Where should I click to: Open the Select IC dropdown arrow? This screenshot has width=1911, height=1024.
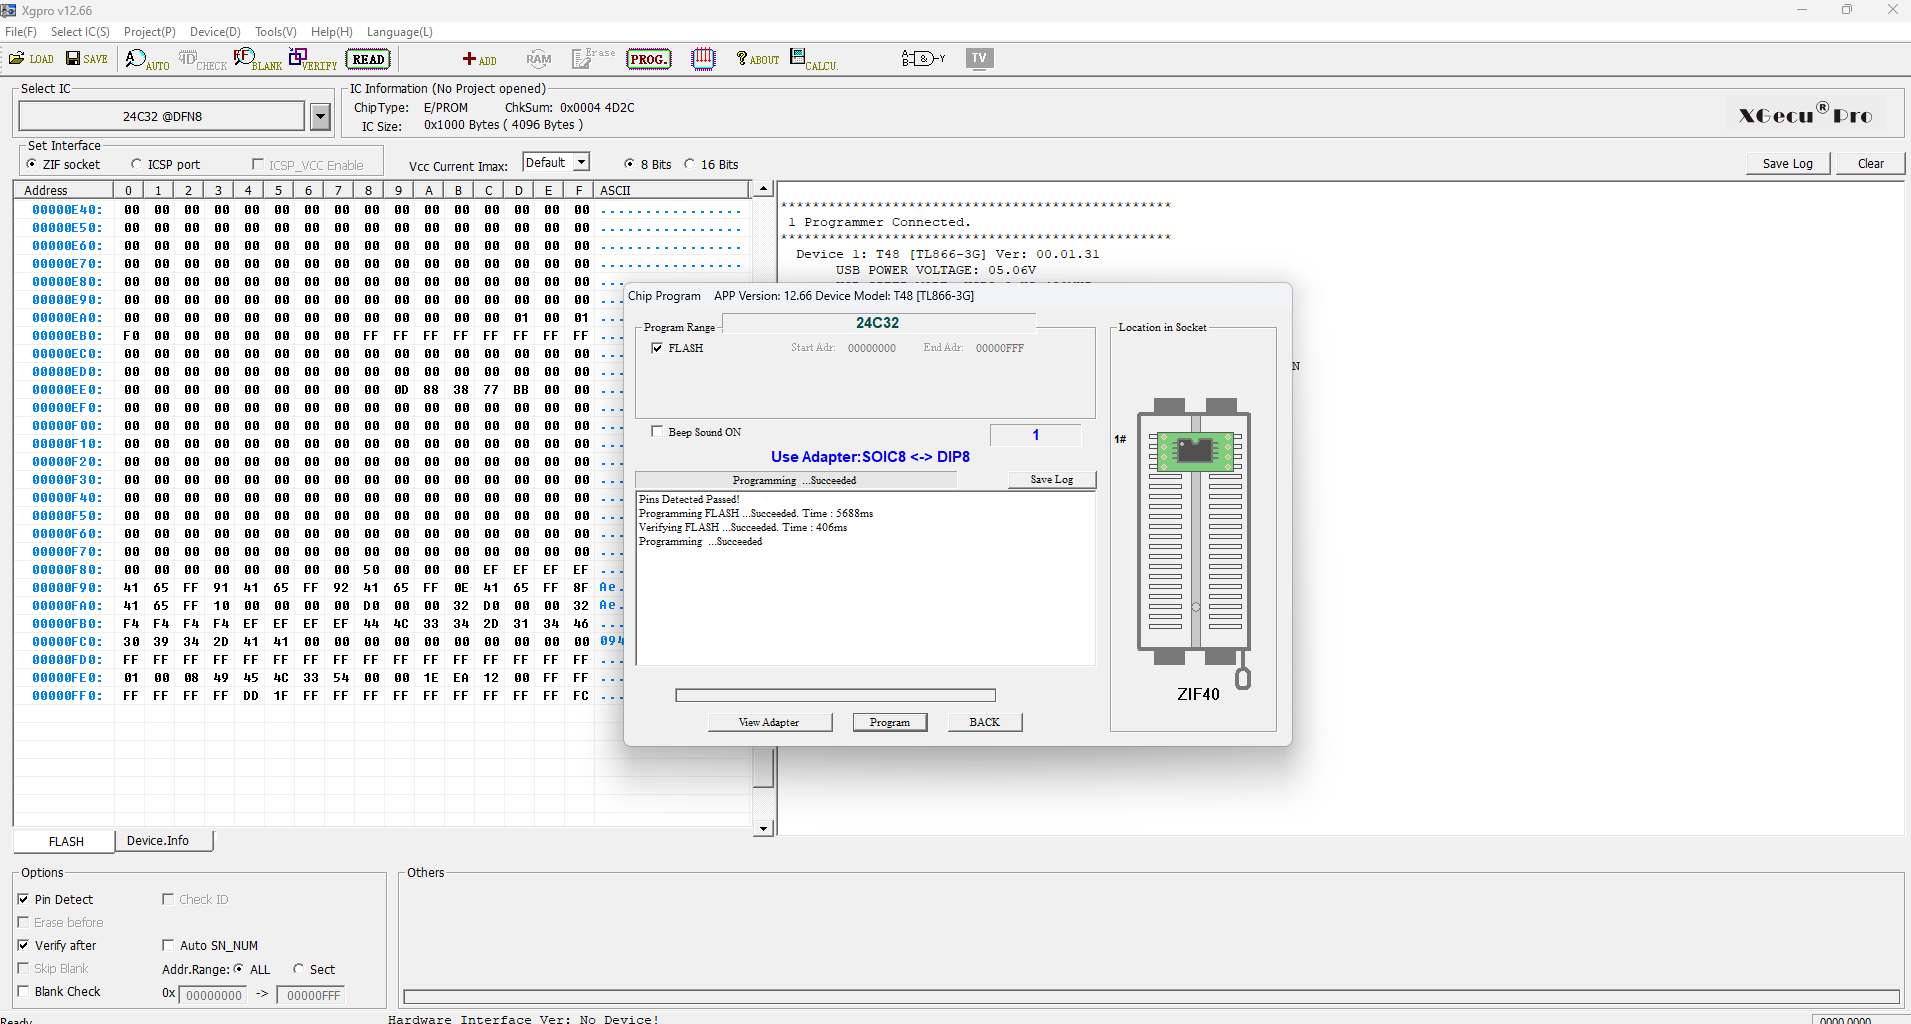[320, 117]
